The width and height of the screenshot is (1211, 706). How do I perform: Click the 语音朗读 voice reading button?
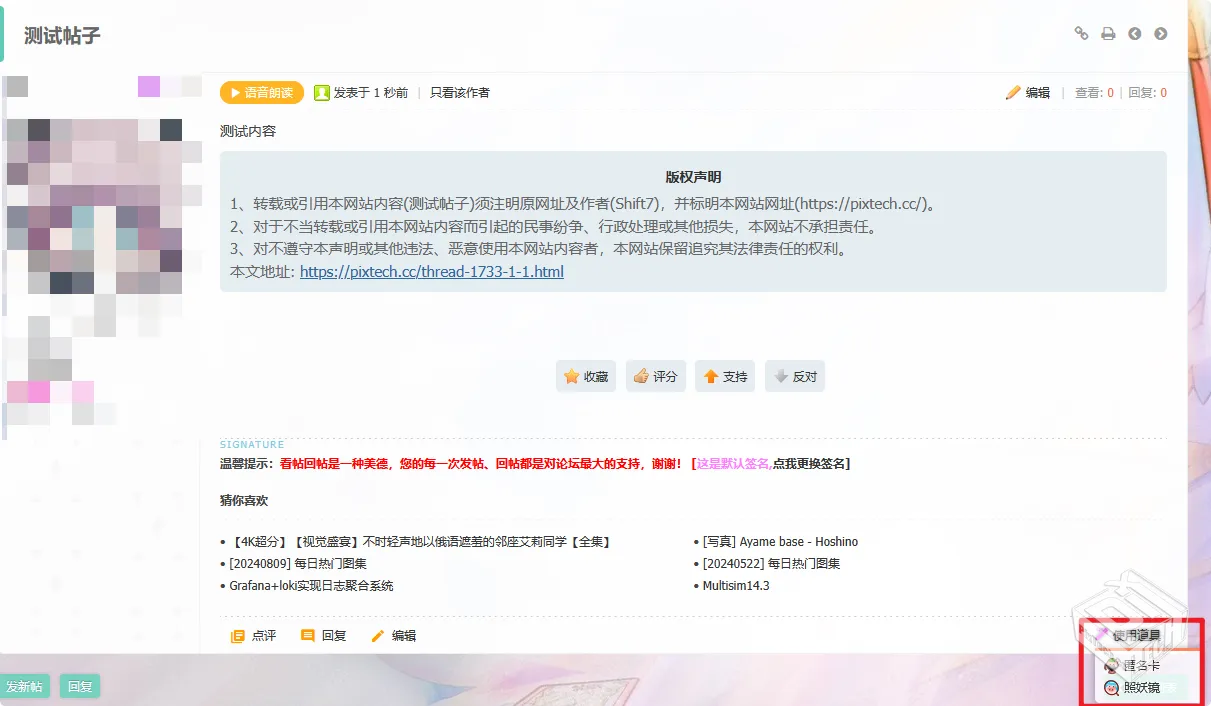[x=262, y=92]
